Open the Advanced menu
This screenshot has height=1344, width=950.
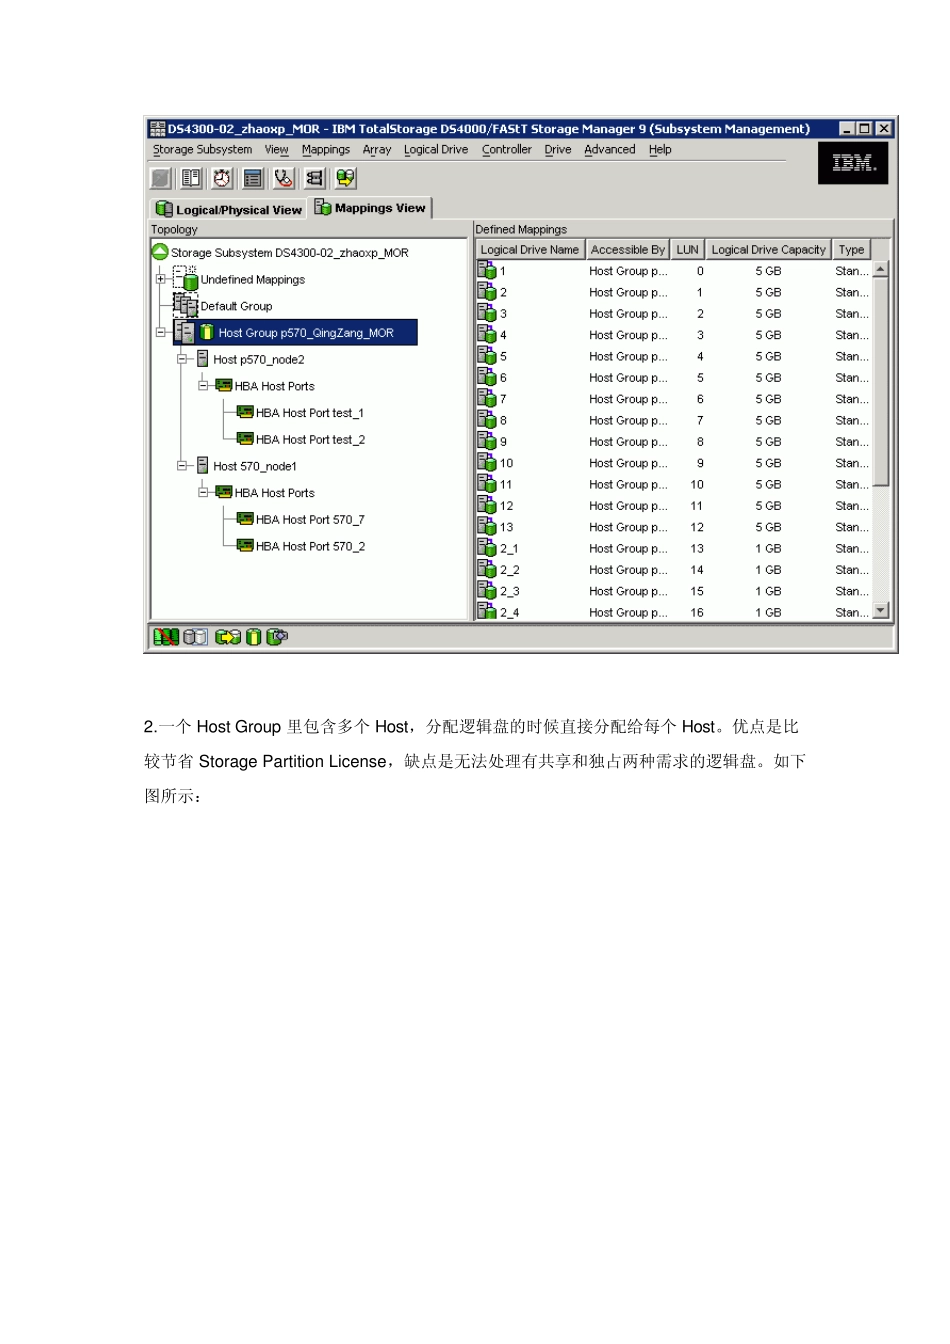coord(610,150)
